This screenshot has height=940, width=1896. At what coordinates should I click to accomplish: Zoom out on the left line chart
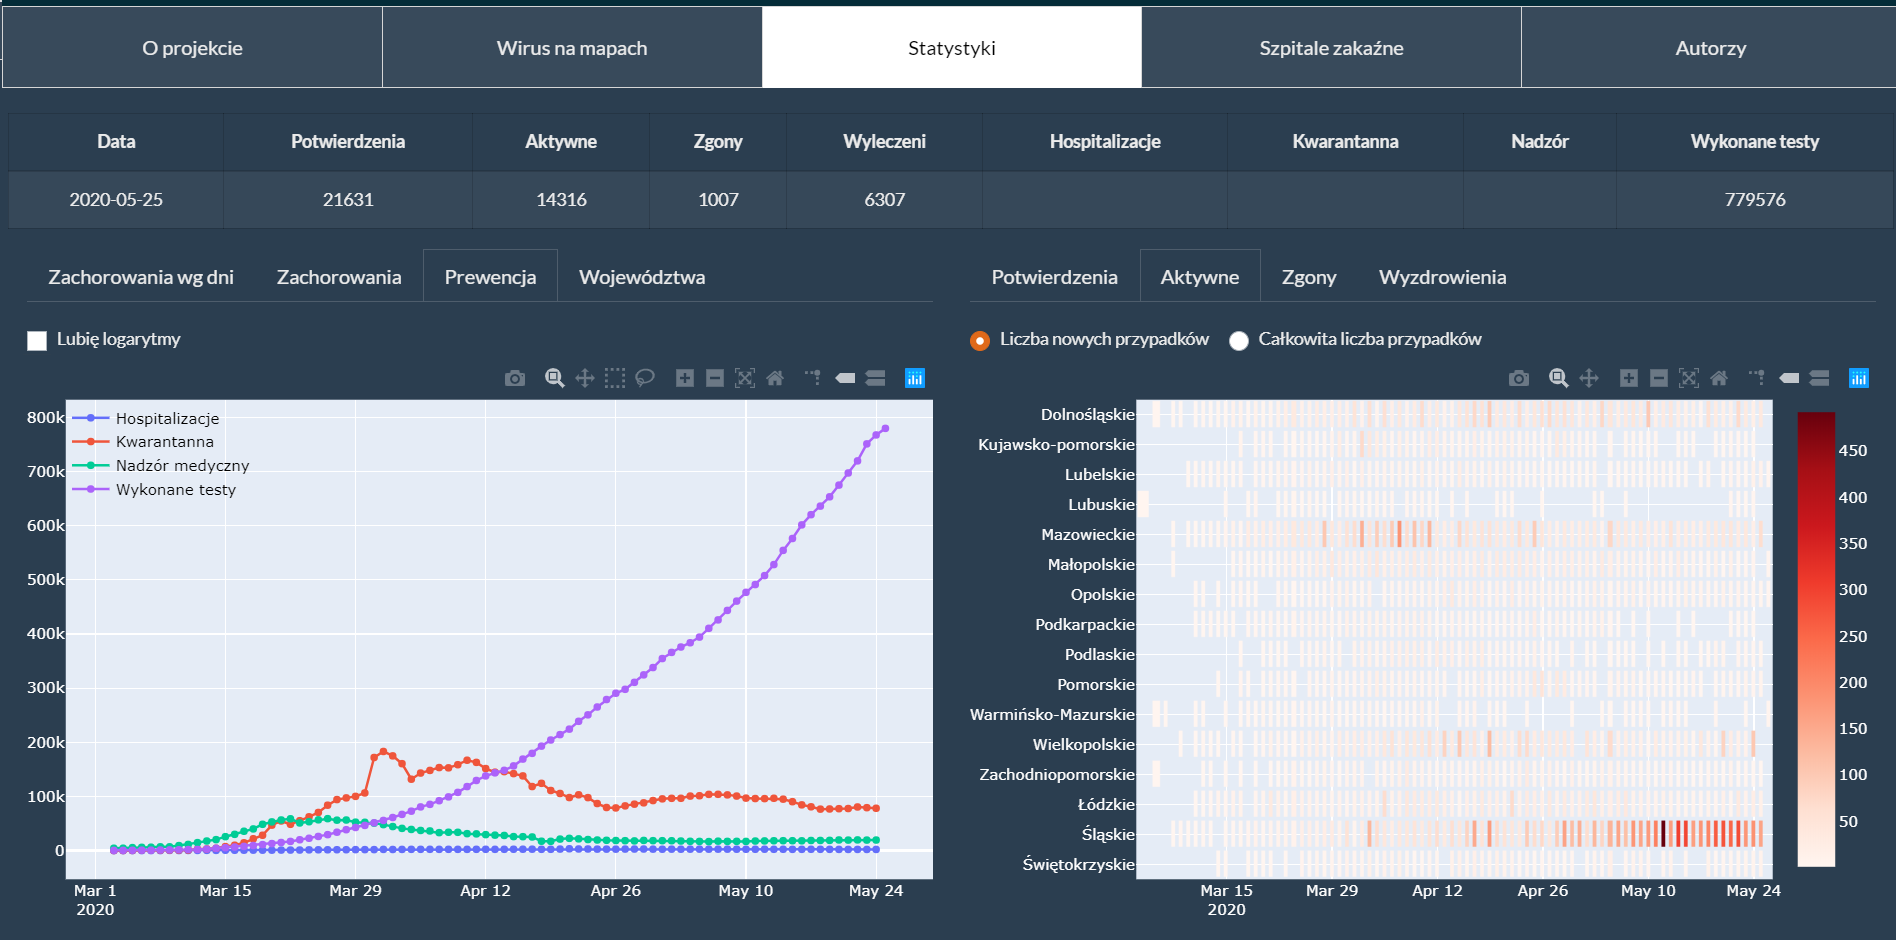point(715,378)
